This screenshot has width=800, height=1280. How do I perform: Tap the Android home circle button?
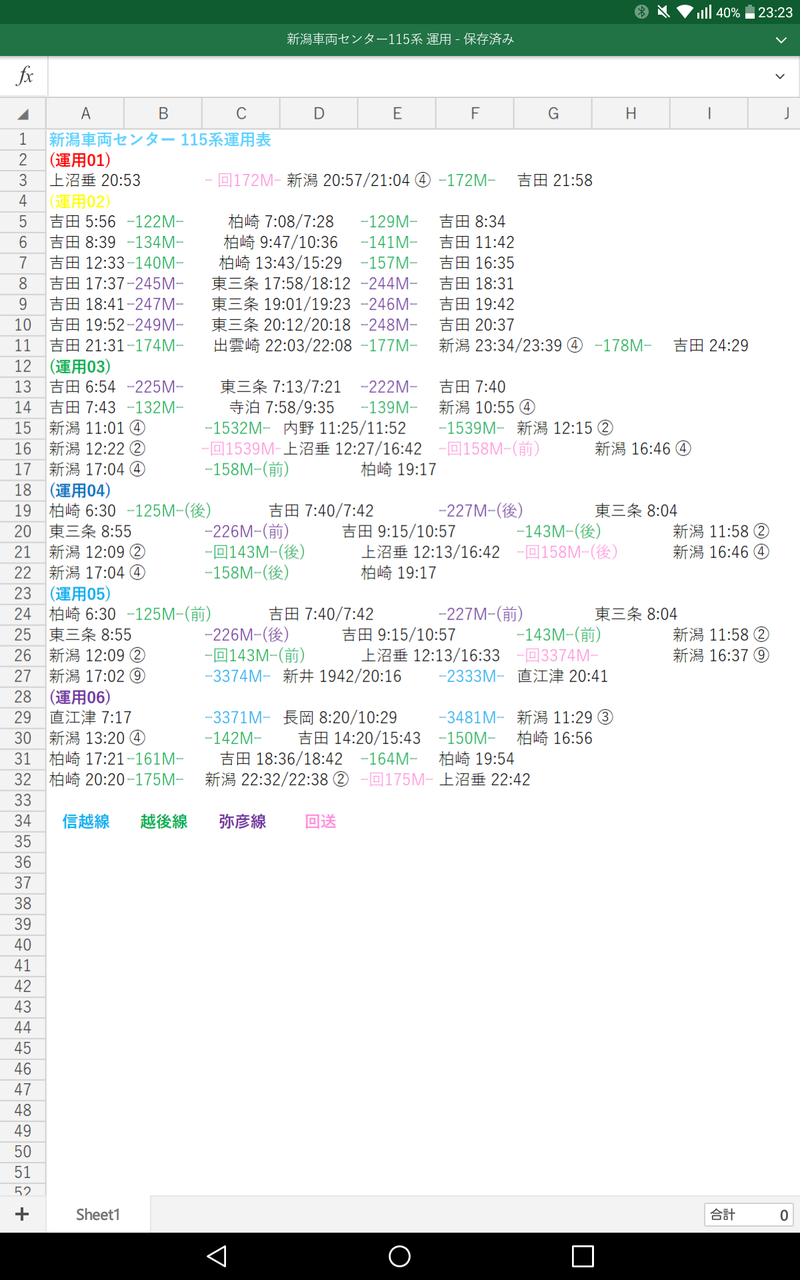[400, 1256]
